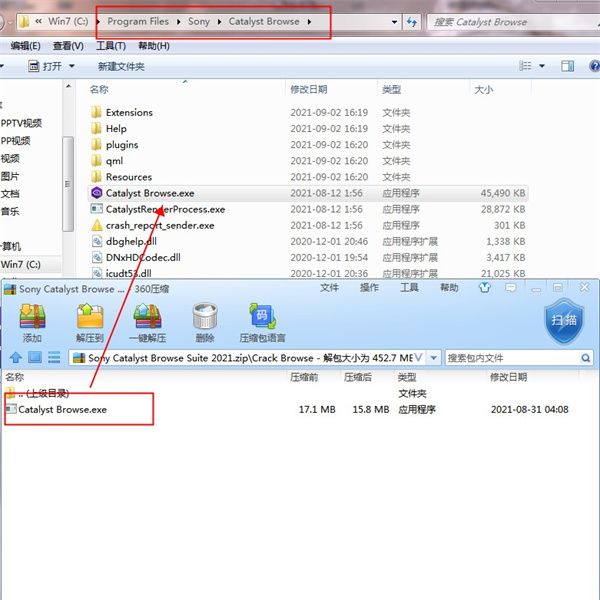This screenshot has width=600, height=600.
Task: Click the Sony breadcrumb segment
Action: [199, 21]
